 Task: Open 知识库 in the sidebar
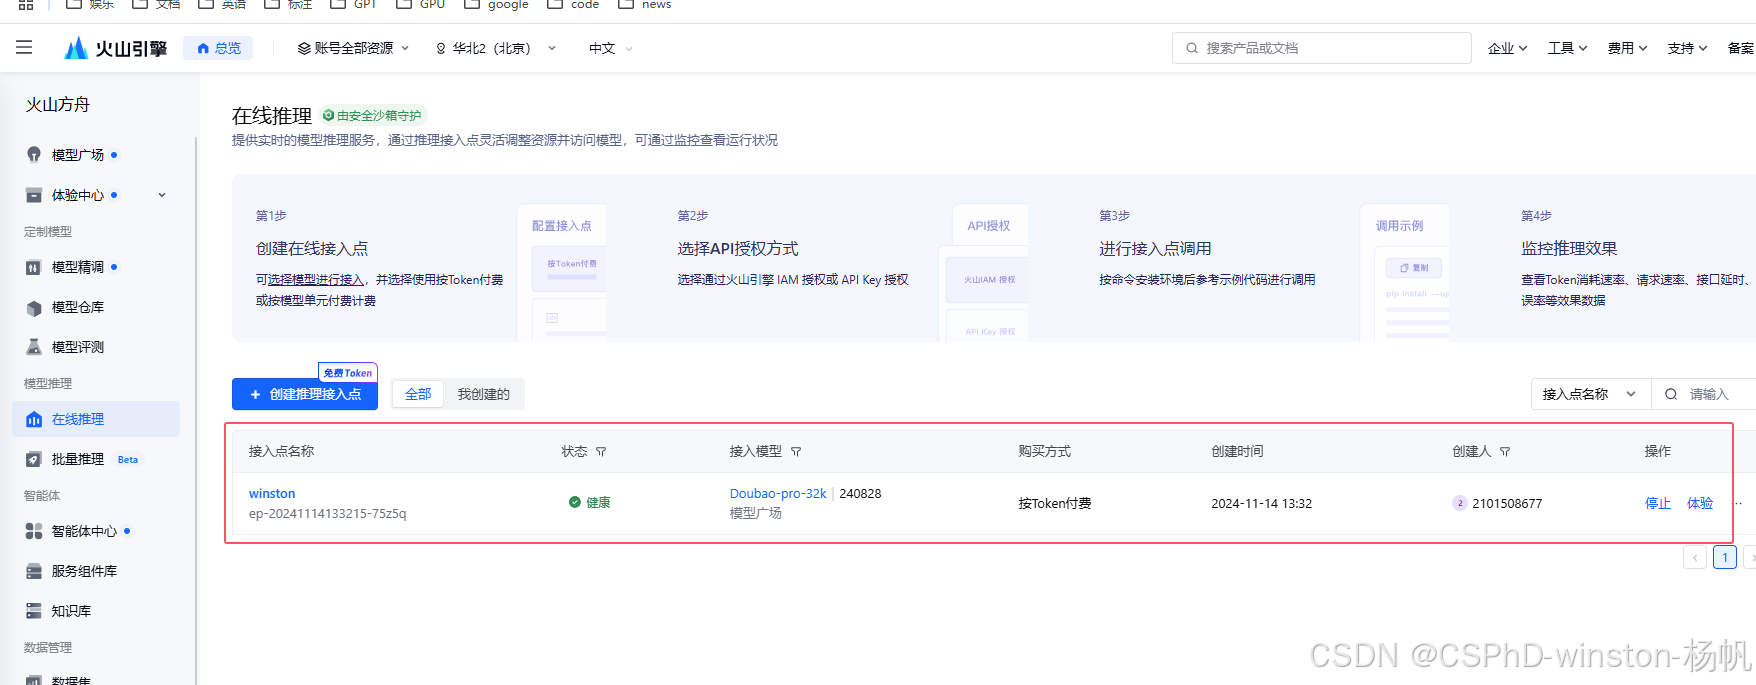72,611
